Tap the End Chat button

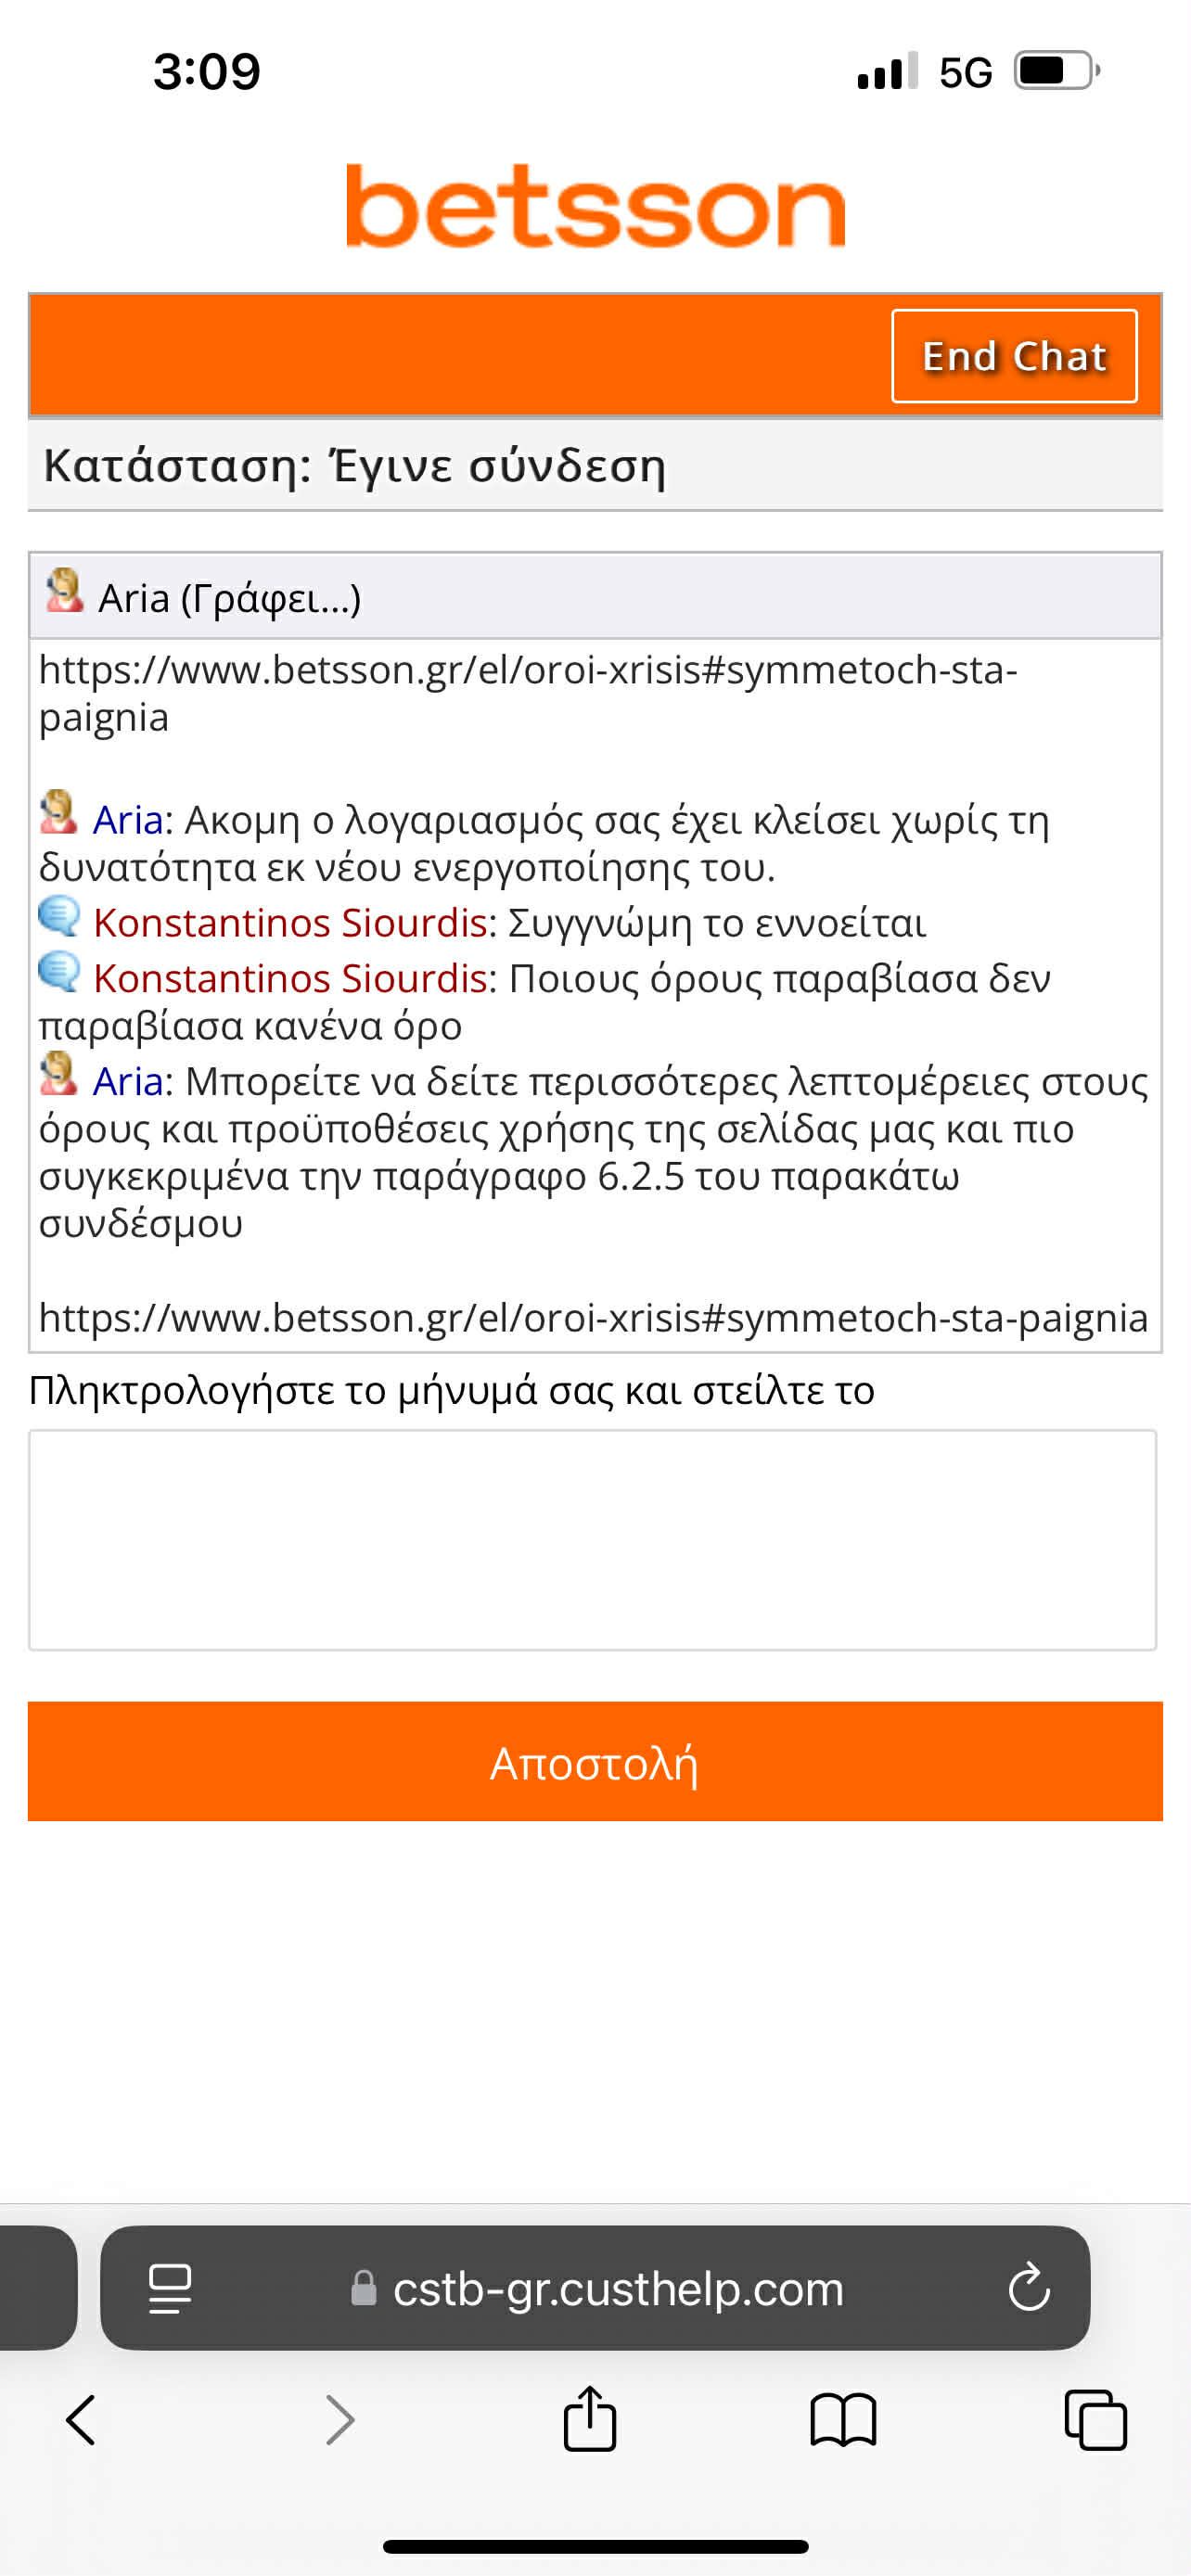(x=1014, y=356)
